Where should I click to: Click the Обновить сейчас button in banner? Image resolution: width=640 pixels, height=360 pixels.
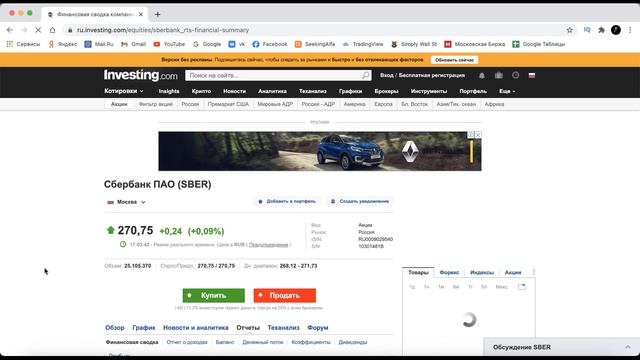pos(454,60)
